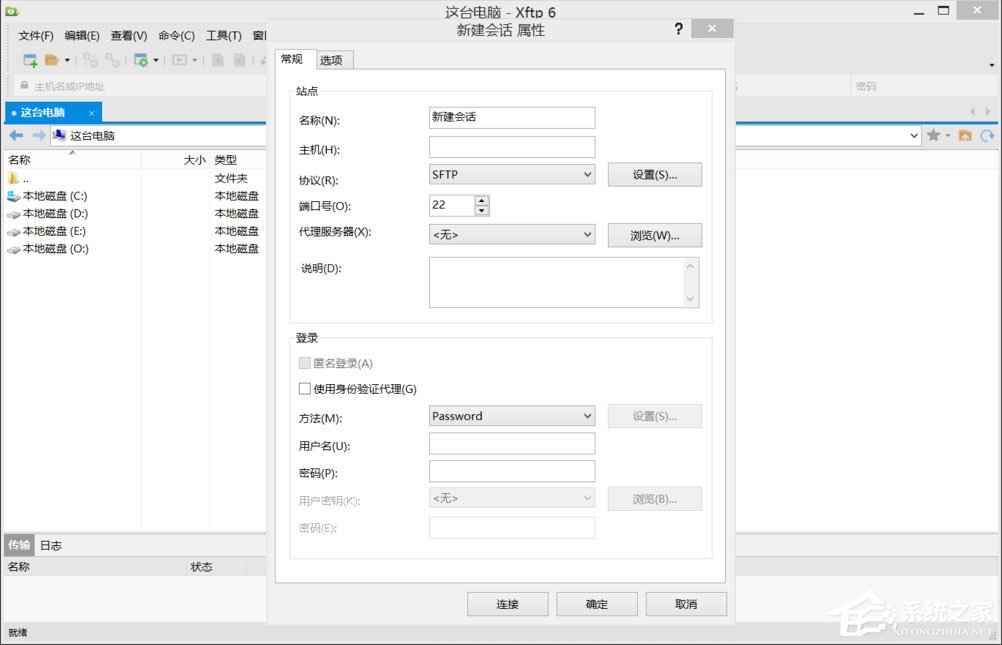Click the transfer run toolbar icon
Image resolution: width=1002 pixels, height=645 pixels.
click(x=180, y=59)
